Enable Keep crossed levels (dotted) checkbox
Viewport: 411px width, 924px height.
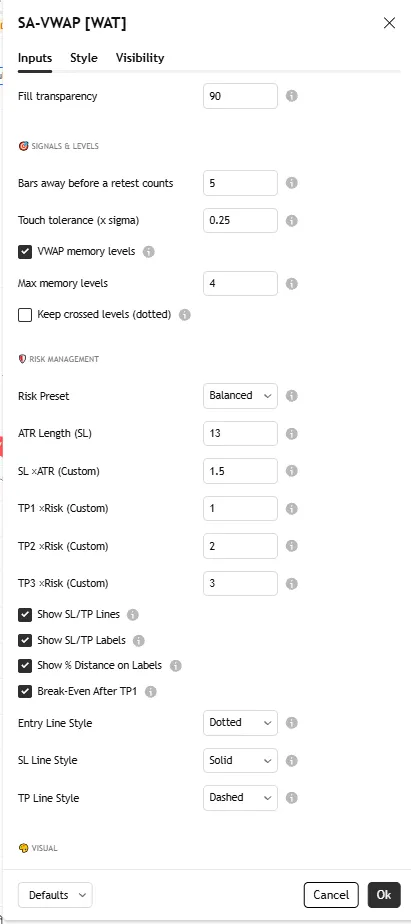25,315
